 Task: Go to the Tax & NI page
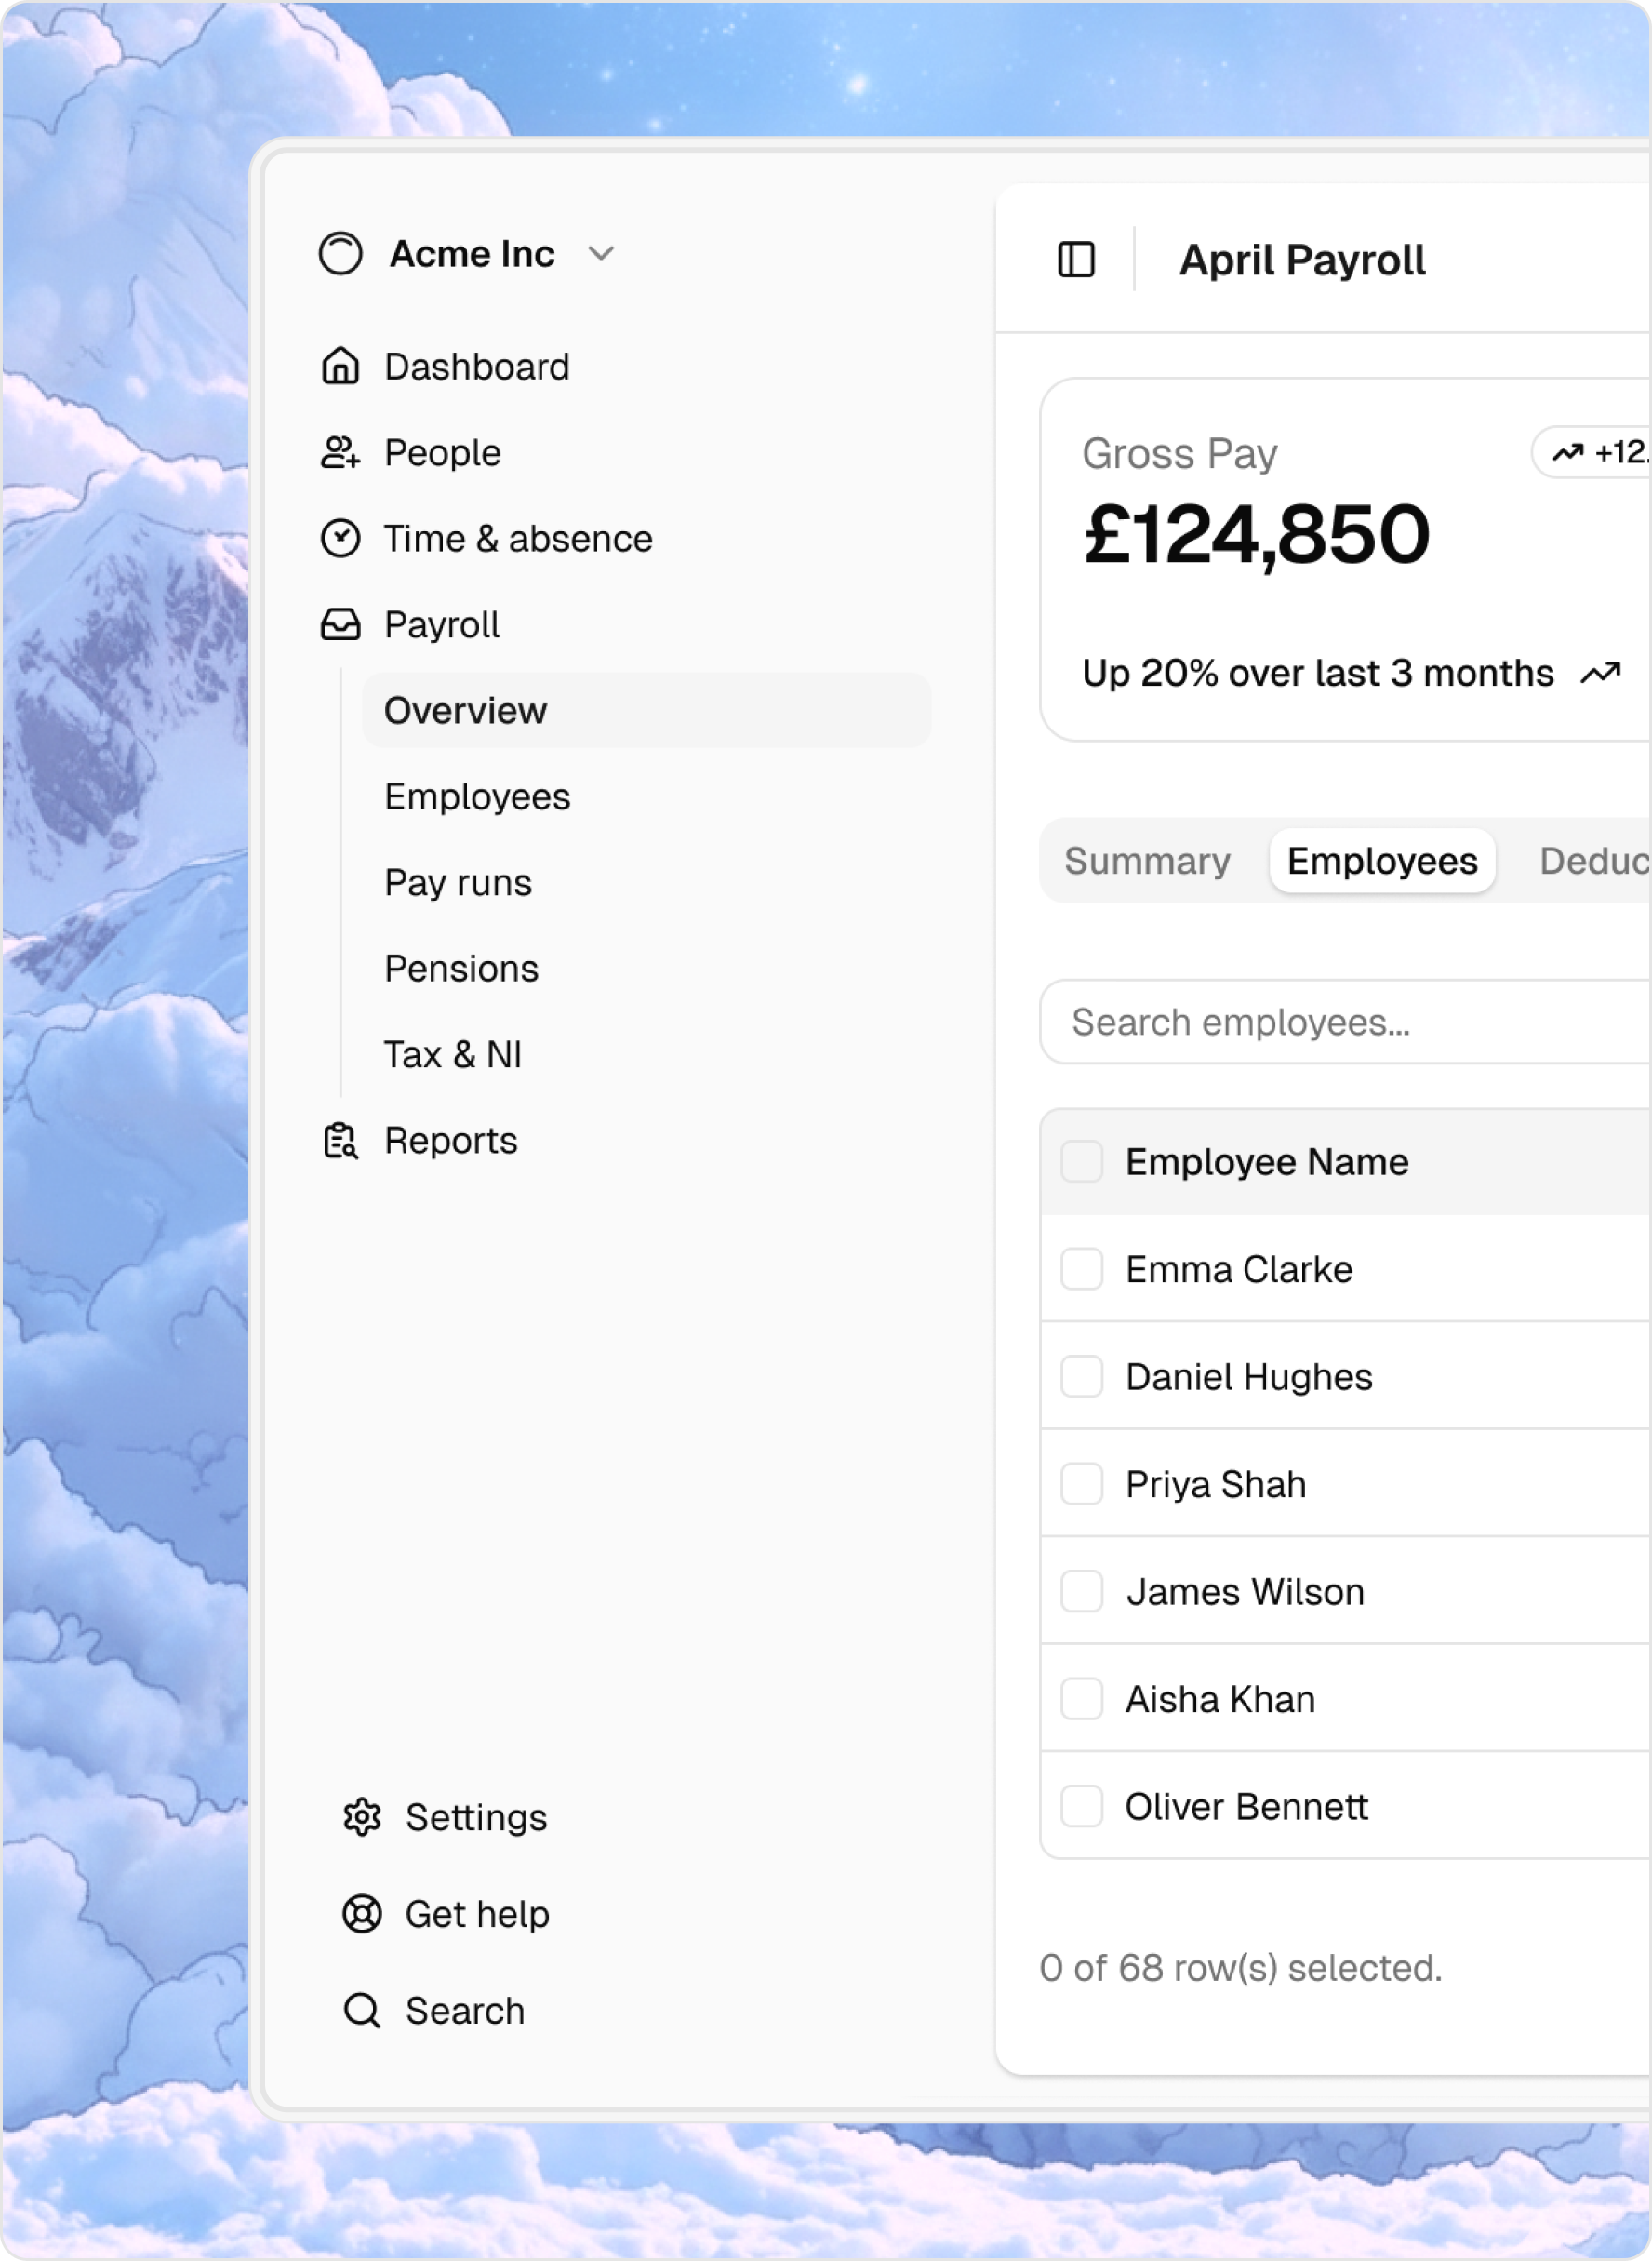click(453, 1055)
